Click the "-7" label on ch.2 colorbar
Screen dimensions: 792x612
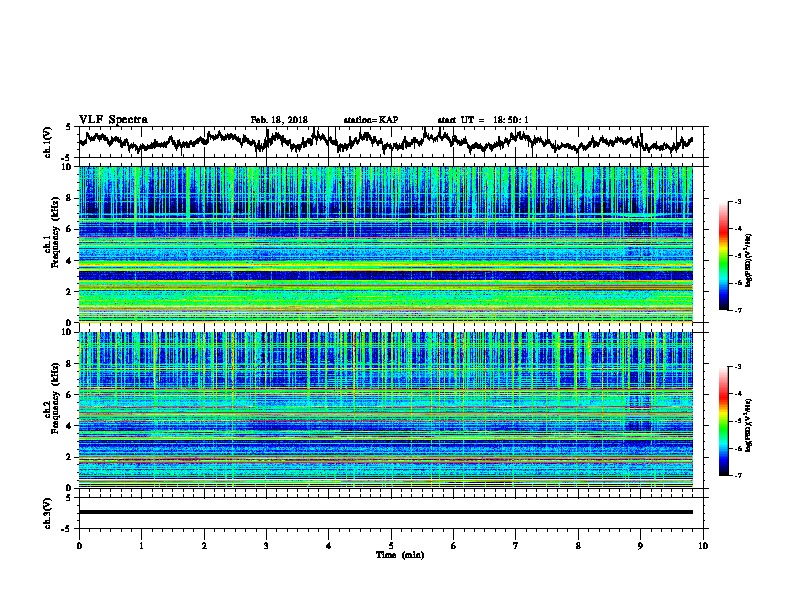pyautogui.click(x=738, y=476)
